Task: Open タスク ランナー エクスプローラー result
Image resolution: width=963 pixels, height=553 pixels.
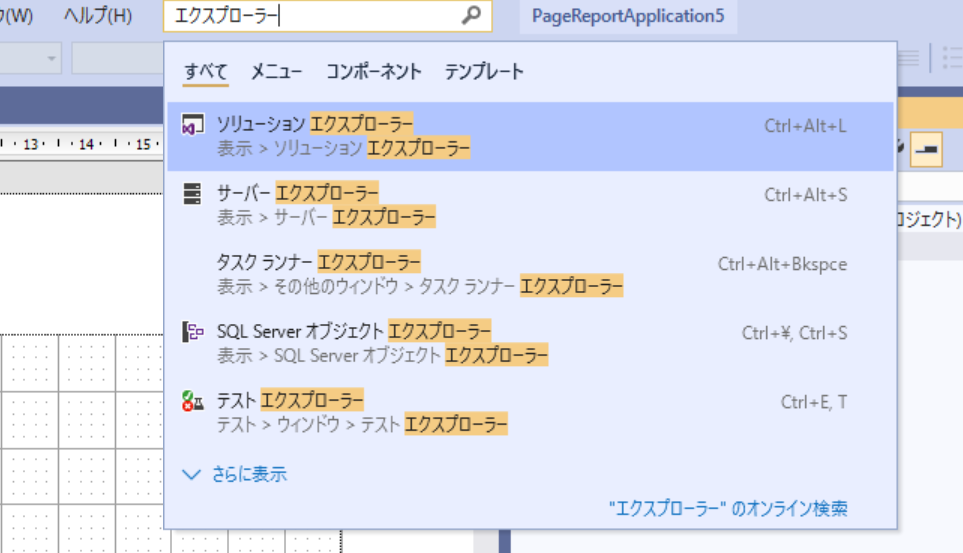Action: point(530,274)
